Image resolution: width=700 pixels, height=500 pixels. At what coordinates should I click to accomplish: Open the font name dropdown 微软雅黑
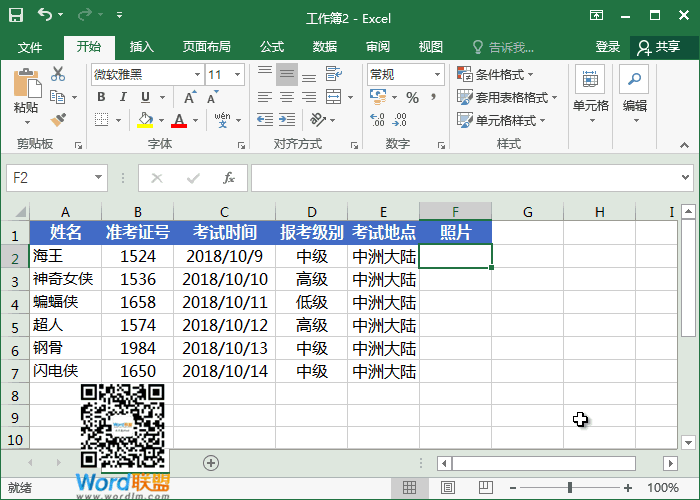[197, 75]
